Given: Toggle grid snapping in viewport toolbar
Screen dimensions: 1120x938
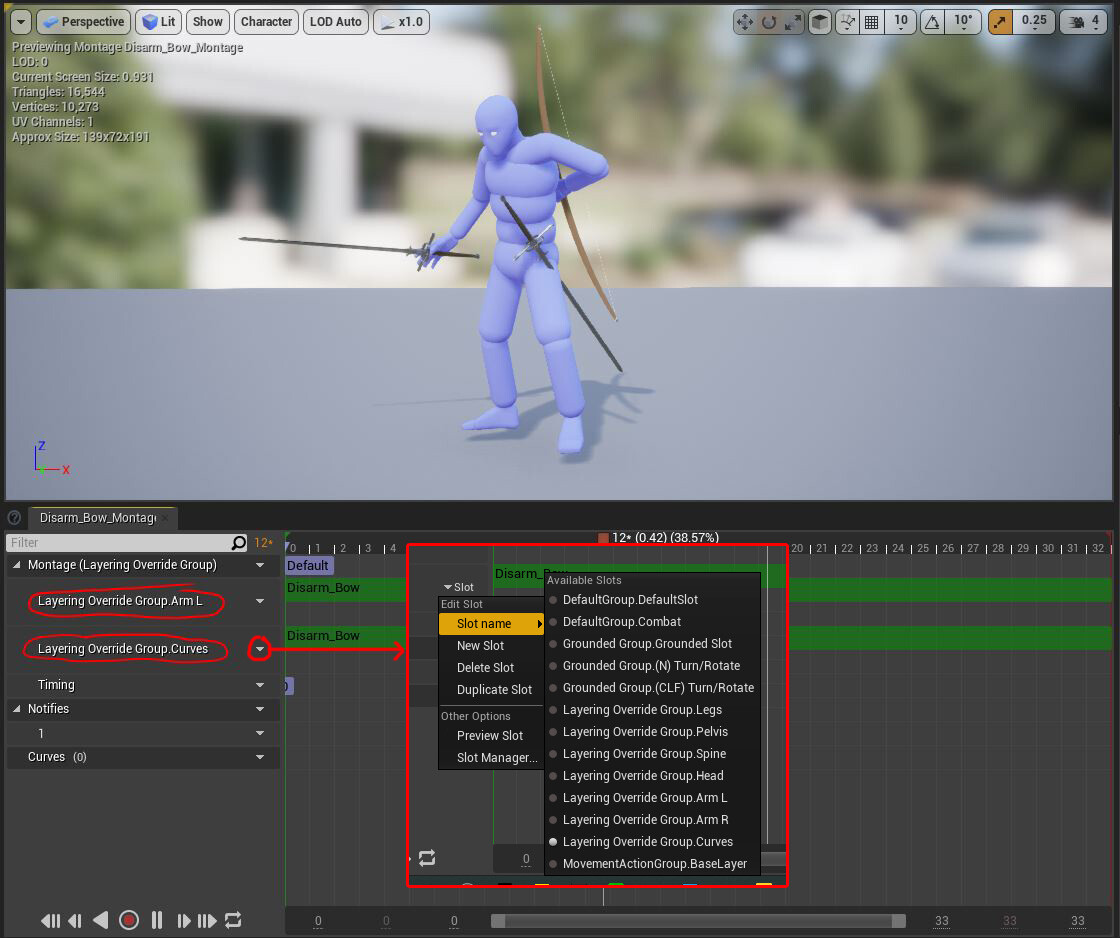Looking at the screenshot, I should pos(871,21).
